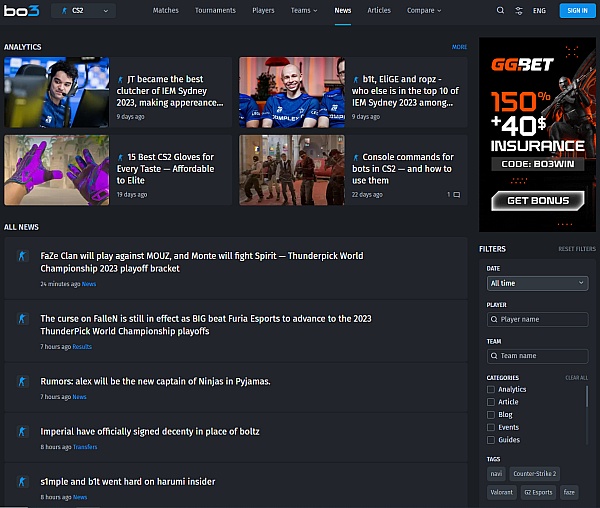
Task: Check the Analytics category checkbox
Action: 491,389
